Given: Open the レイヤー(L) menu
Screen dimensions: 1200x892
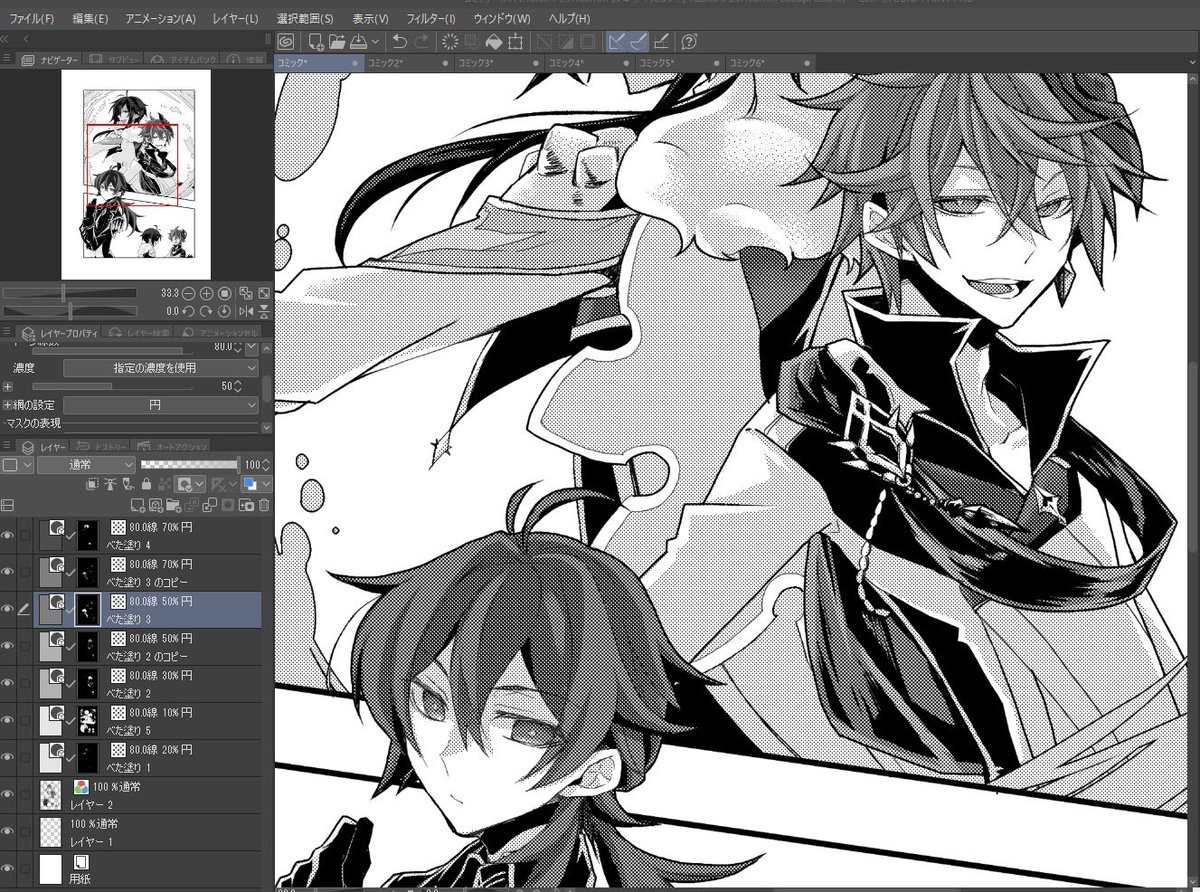Looking at the screenshot, I should (233, 19).
